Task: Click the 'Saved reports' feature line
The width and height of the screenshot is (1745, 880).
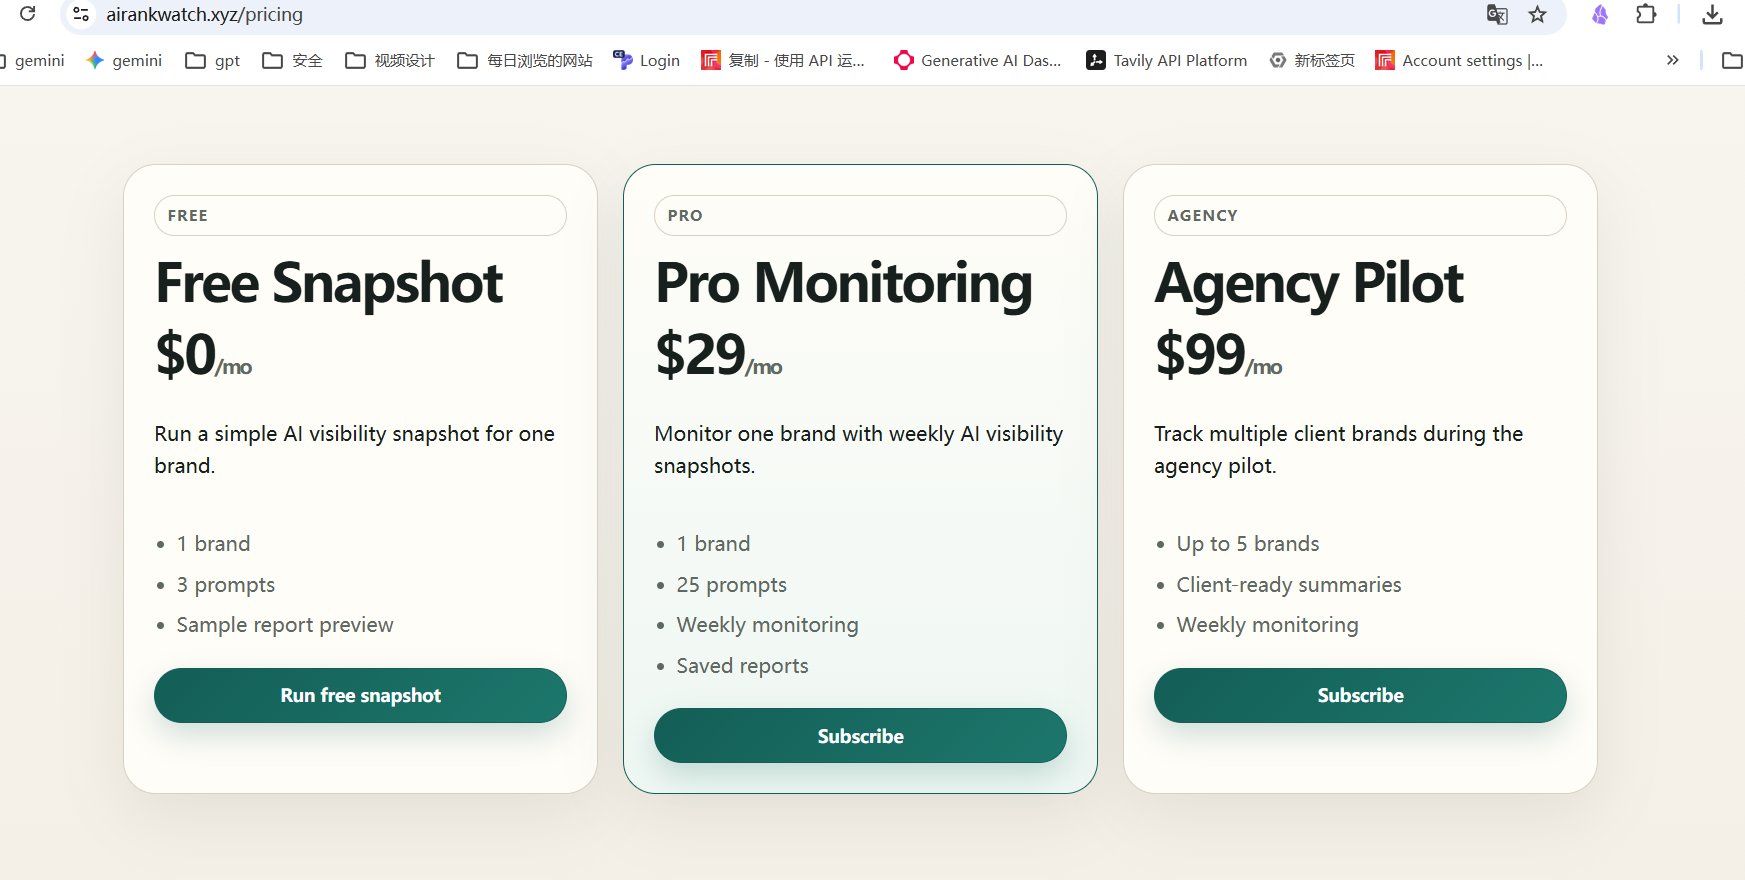Action: pyautogui.click(x=743, y=666)
